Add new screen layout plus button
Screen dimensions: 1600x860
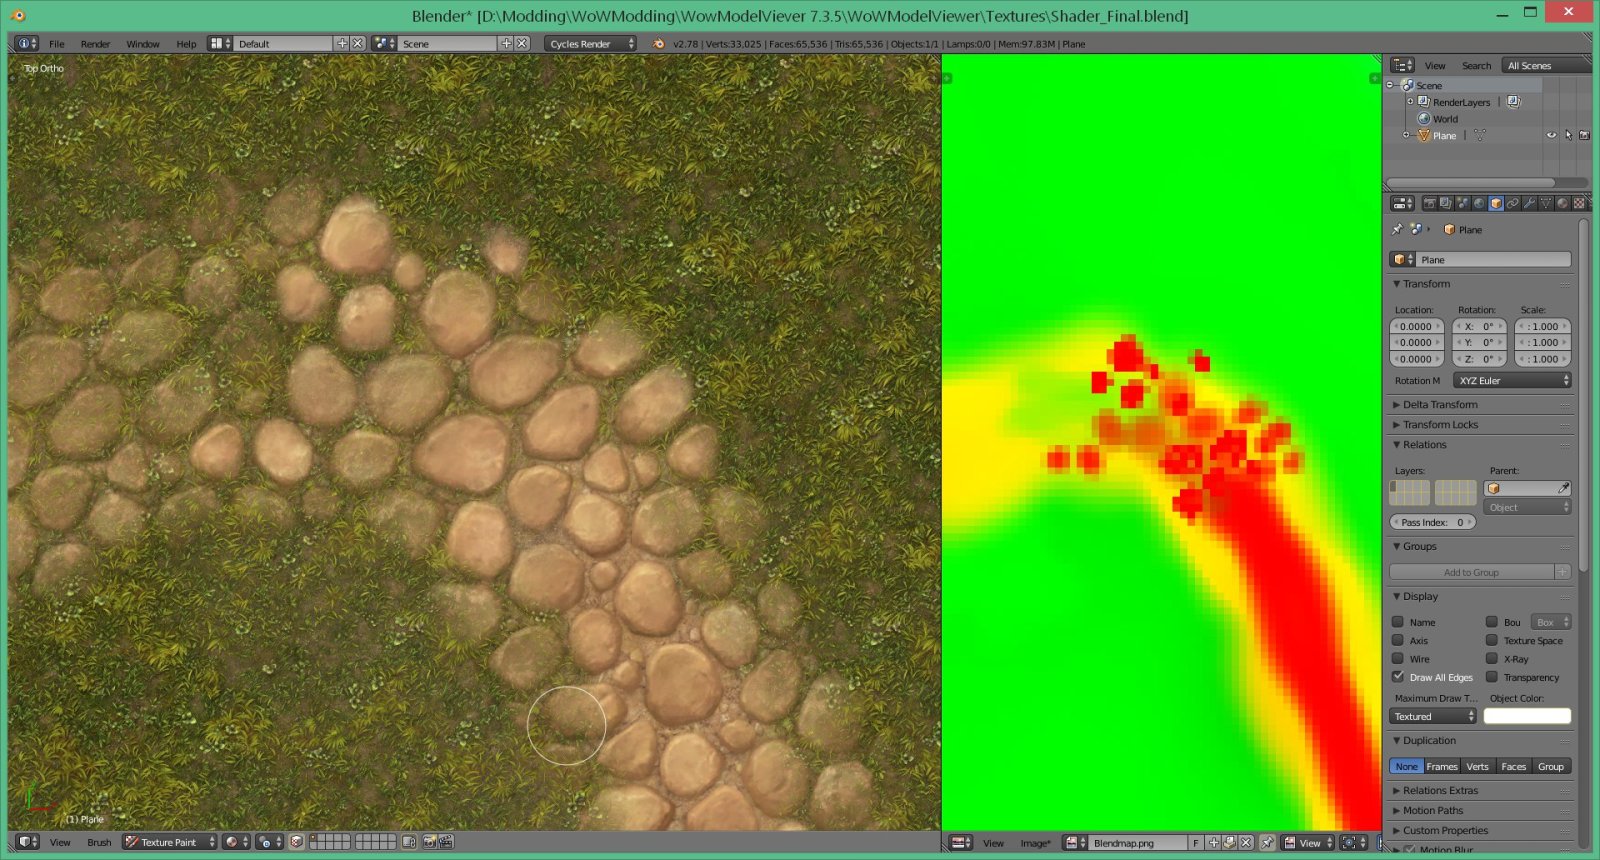coord(342,44)
